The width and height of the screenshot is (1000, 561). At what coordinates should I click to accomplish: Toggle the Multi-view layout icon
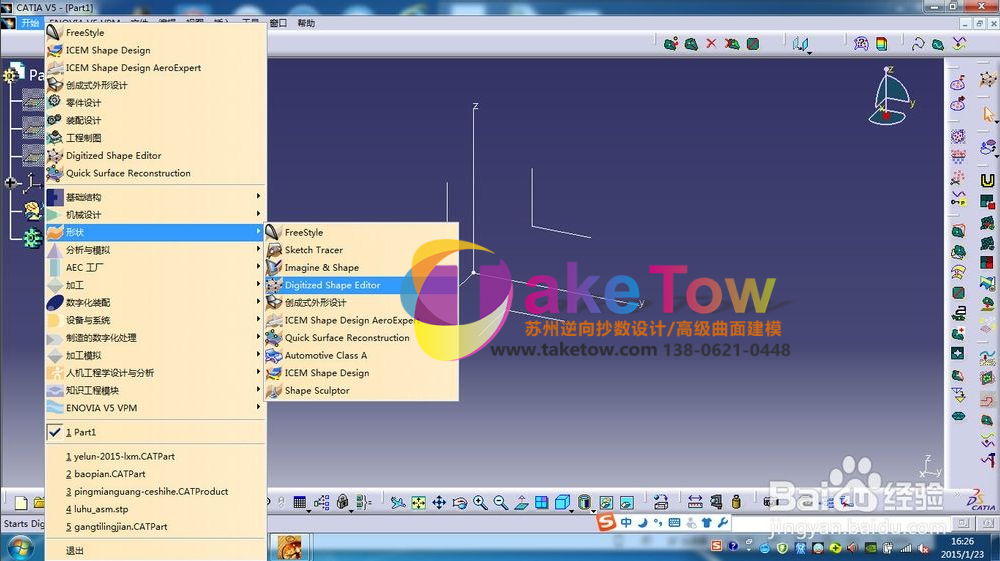click(541, 503)
